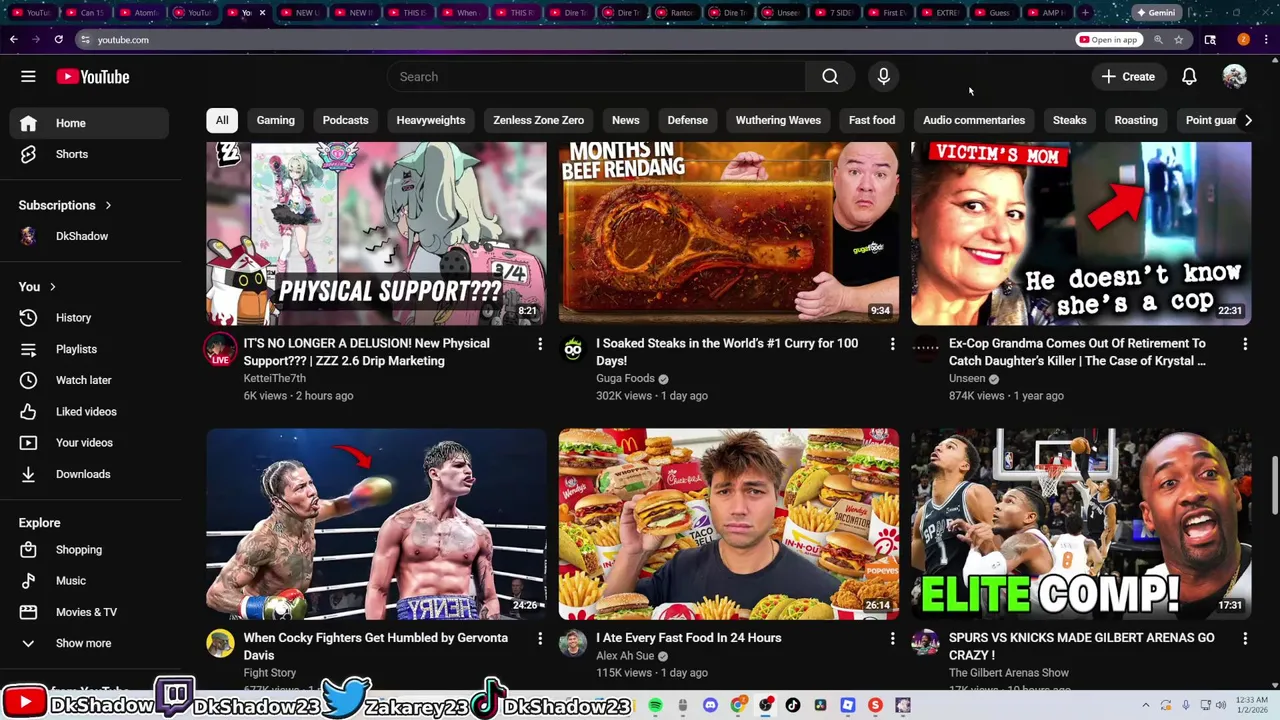Image resolution: width=1280 pixels, height=720 pixels.
Task: Open Music under Explore
Action: (x=90, y=581)
